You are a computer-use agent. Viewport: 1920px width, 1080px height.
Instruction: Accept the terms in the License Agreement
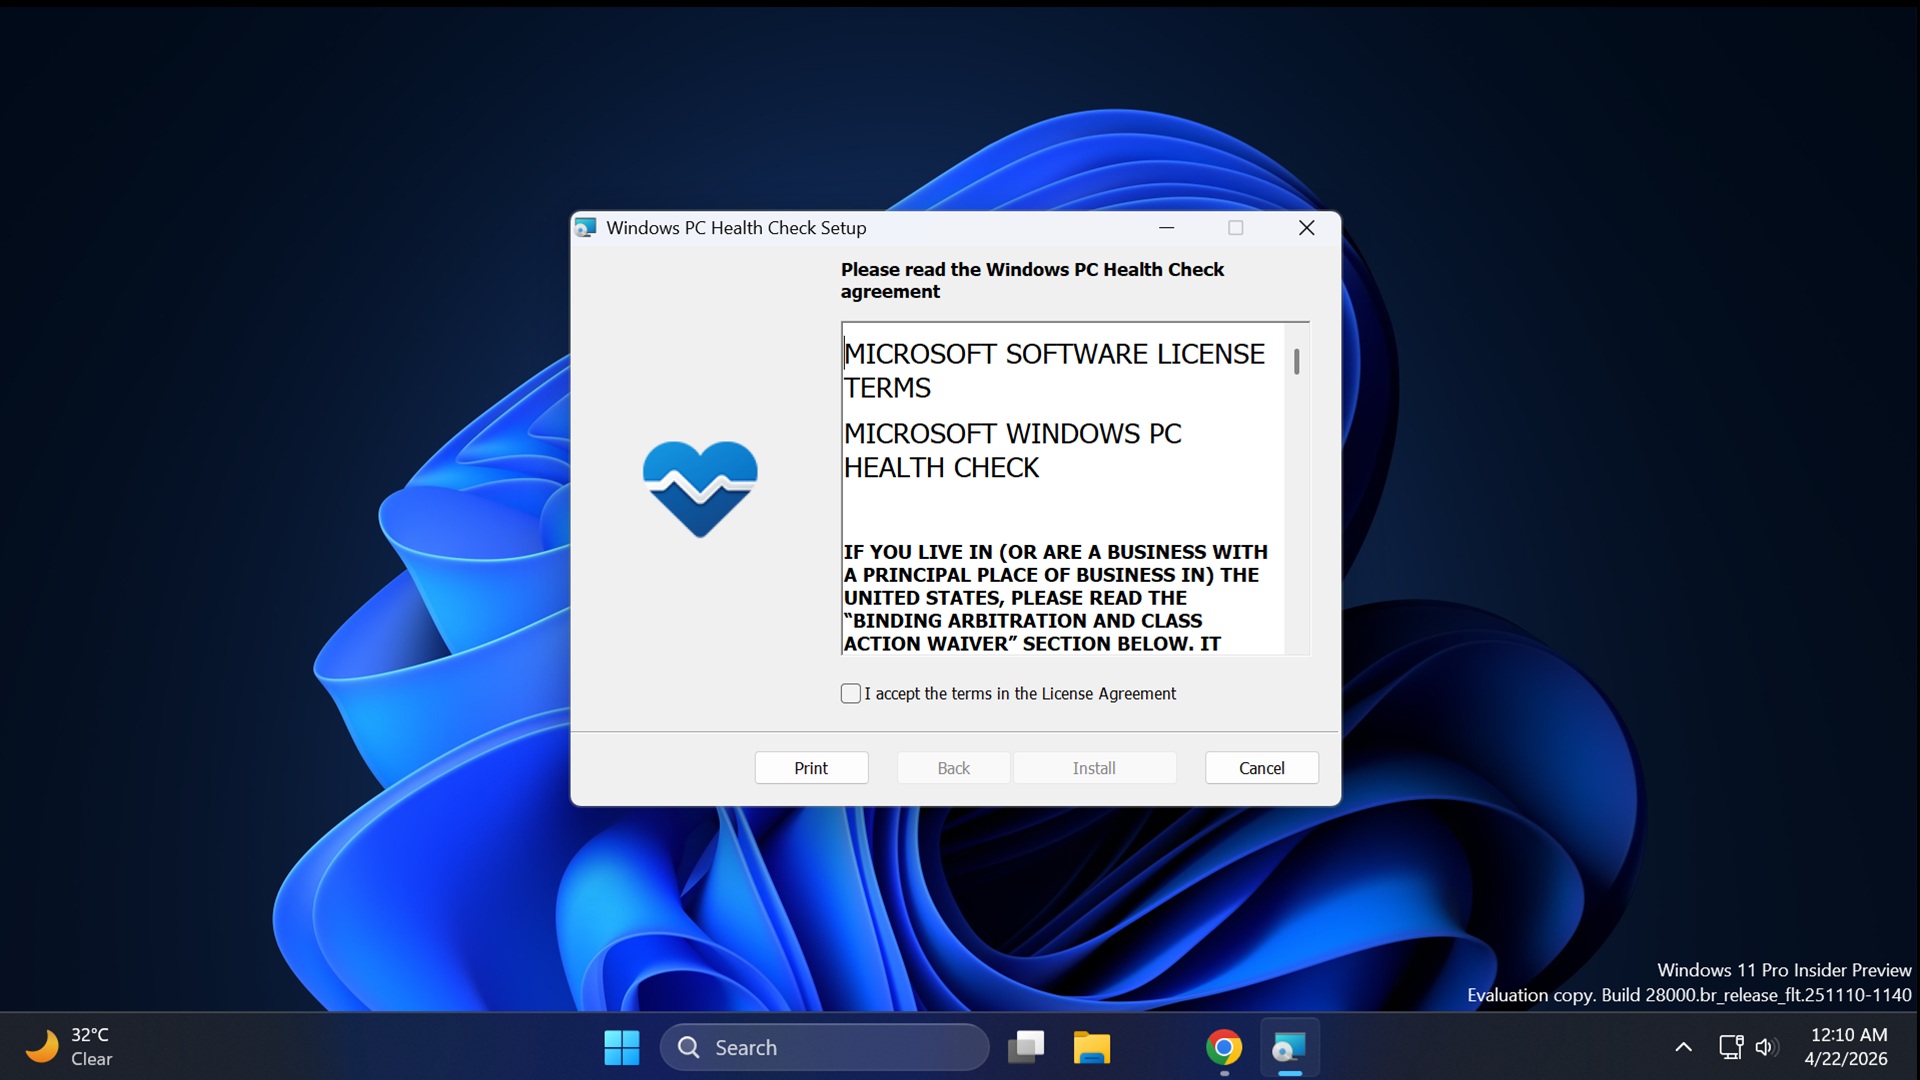click(850, 693)
